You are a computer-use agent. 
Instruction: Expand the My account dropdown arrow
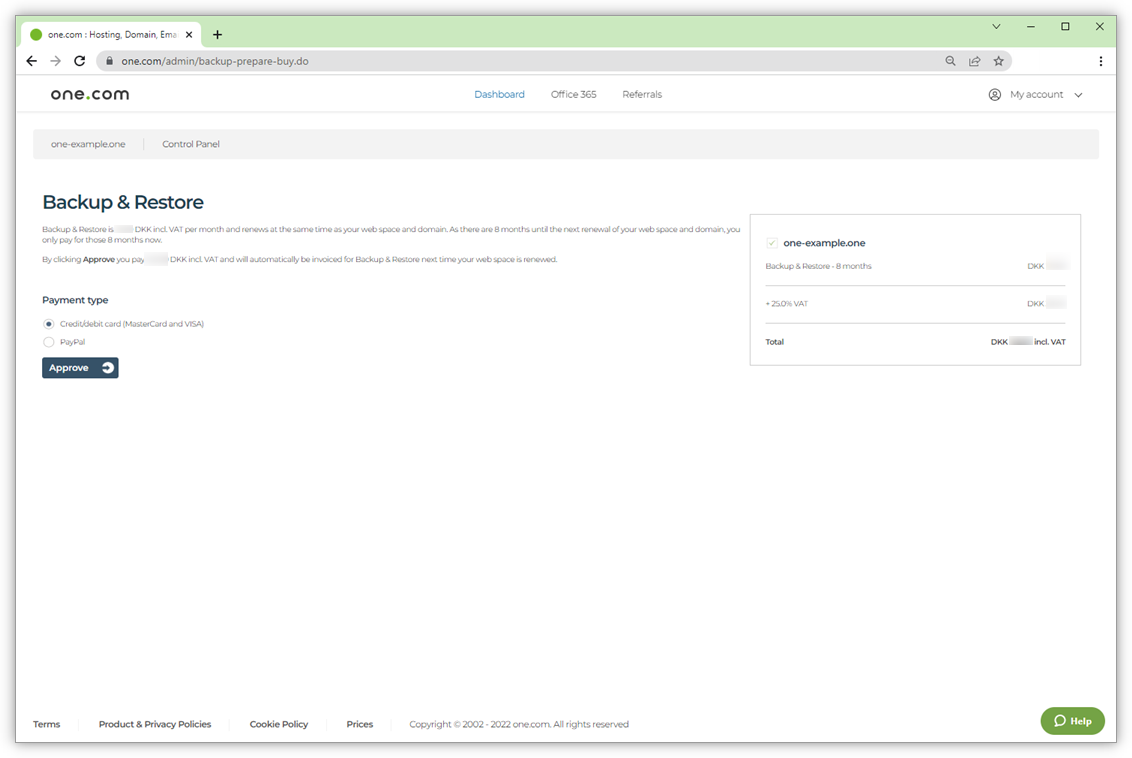(1078, 95)
